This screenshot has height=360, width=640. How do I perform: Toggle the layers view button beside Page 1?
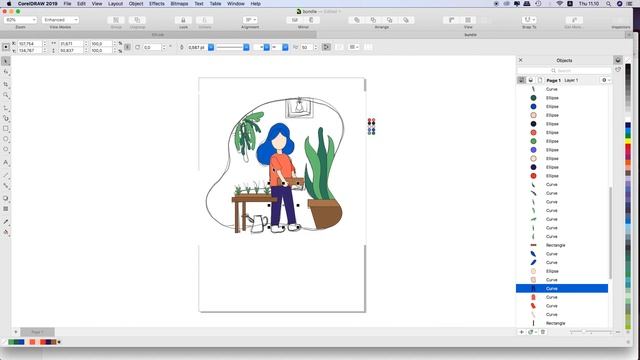[x=531, y=80]
